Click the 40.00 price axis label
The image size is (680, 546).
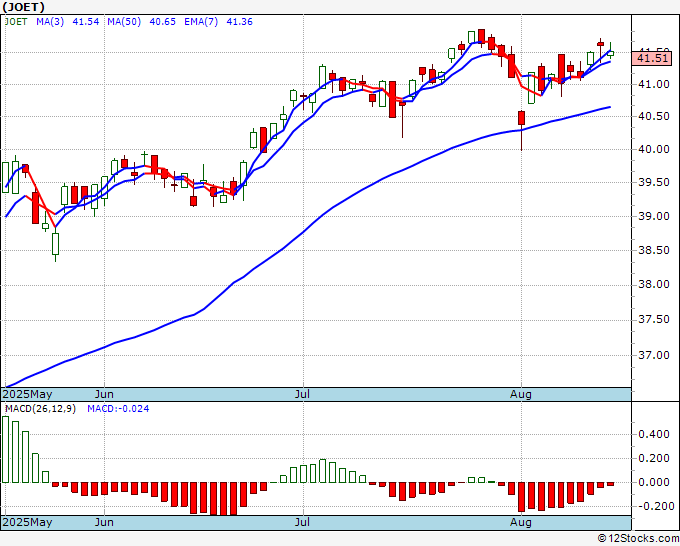[x=654, y=150]
